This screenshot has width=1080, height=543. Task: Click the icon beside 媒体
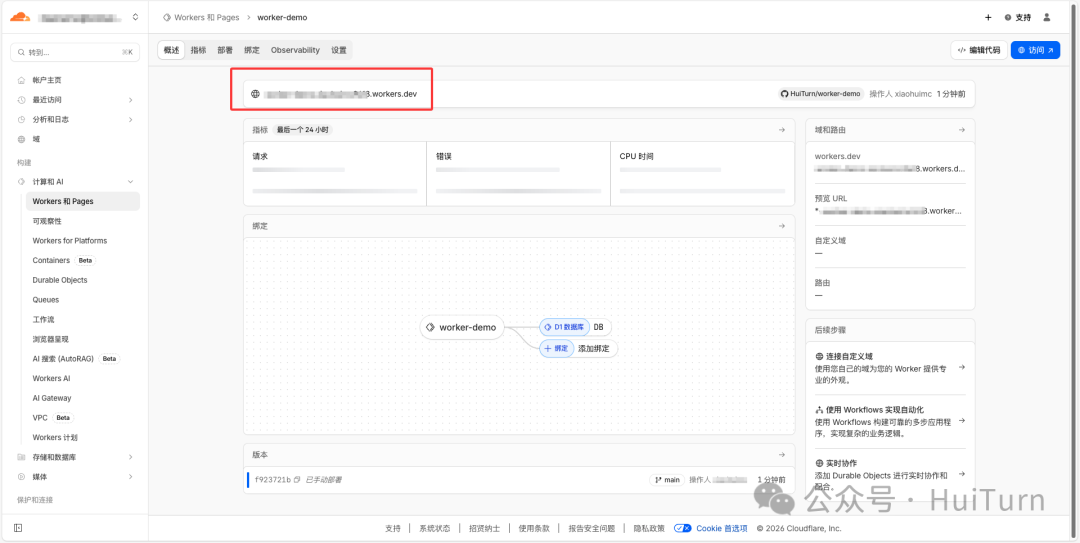(x=21, y=476)
